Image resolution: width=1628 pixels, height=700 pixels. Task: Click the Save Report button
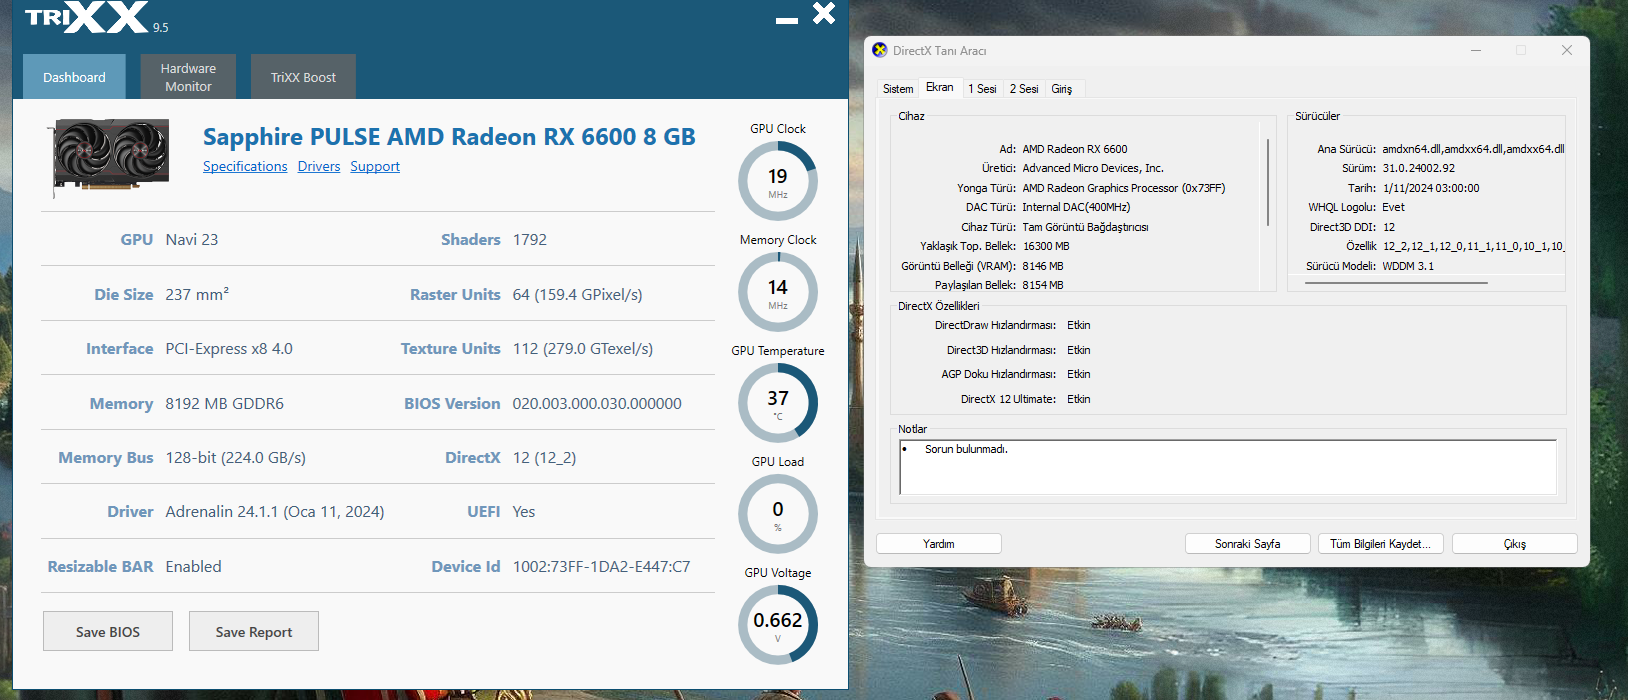click(x=254, y=631)
